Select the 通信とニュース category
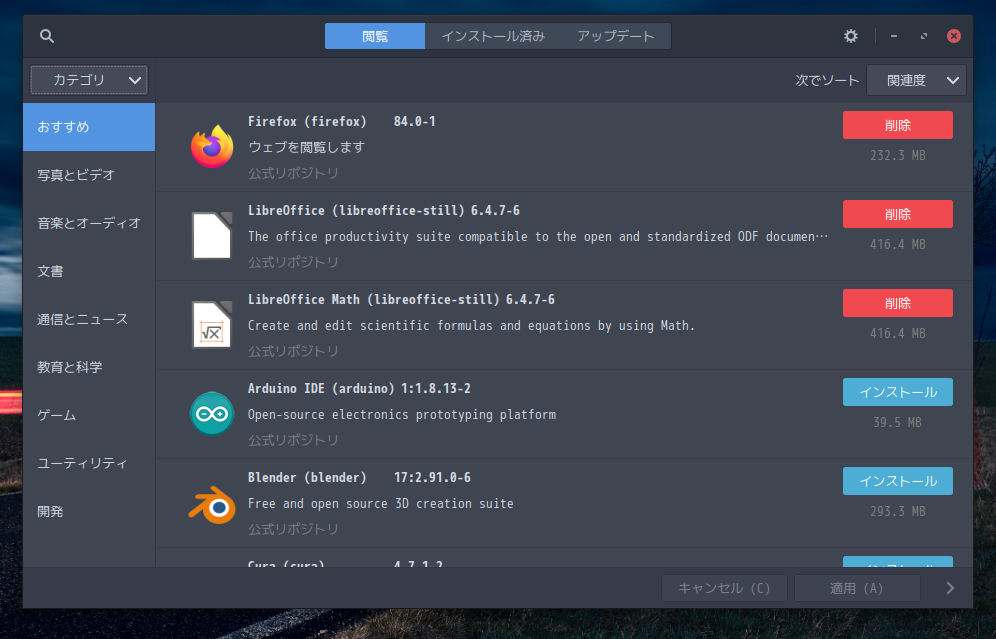The height and width of the screenshot is (639, 996). [89, 319]
